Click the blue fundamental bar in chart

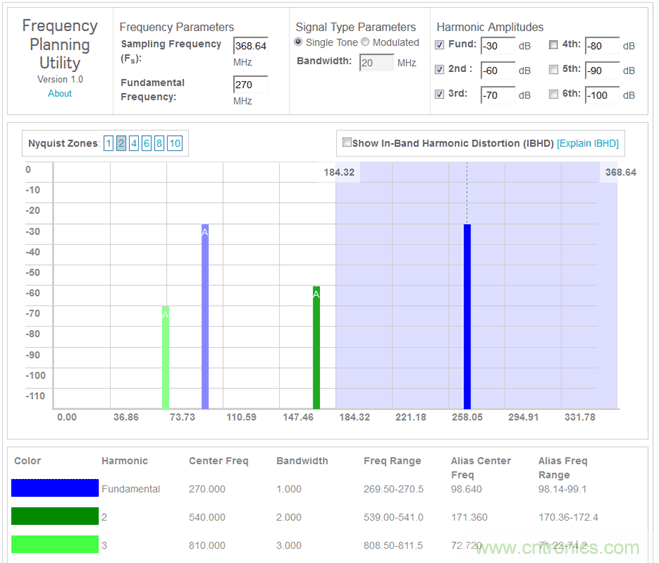coord(467,315)
